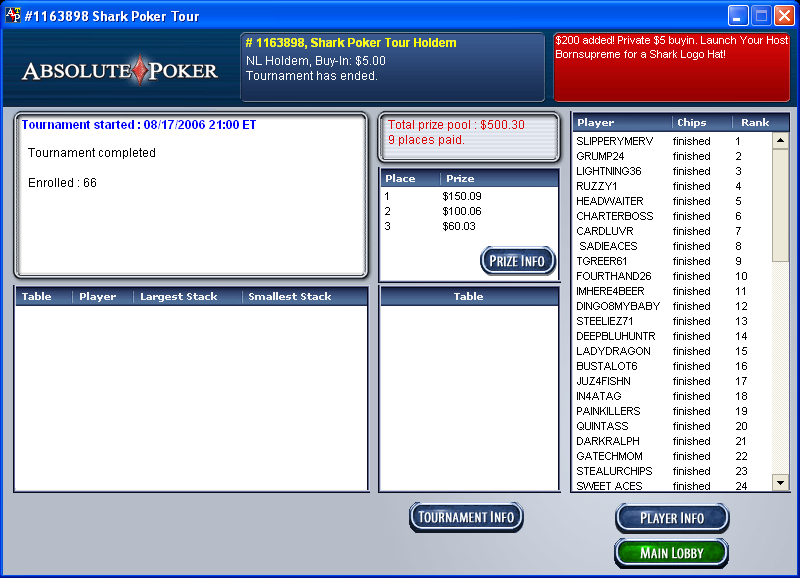Click the '# 1163898, Shark Poker Tour Holdem' heading
Image resolution: width=800 pixels, height=578 pixels.
[x=351, y=43]
